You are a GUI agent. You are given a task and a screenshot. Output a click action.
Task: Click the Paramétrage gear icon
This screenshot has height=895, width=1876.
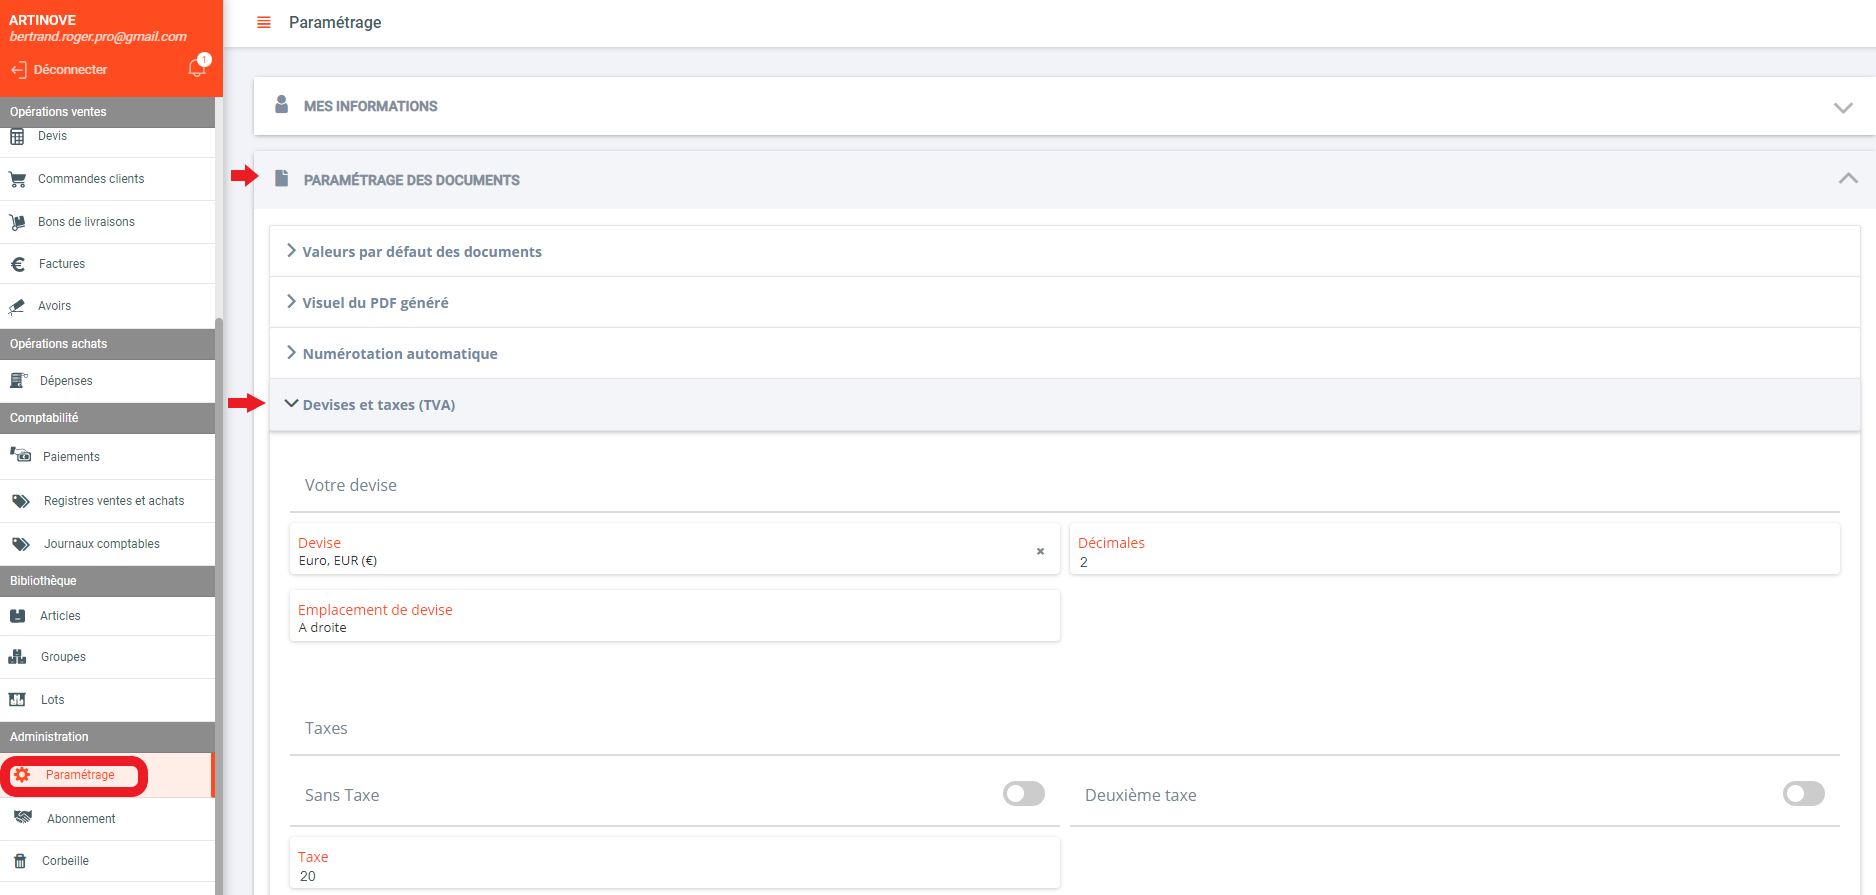coord(22,775)
